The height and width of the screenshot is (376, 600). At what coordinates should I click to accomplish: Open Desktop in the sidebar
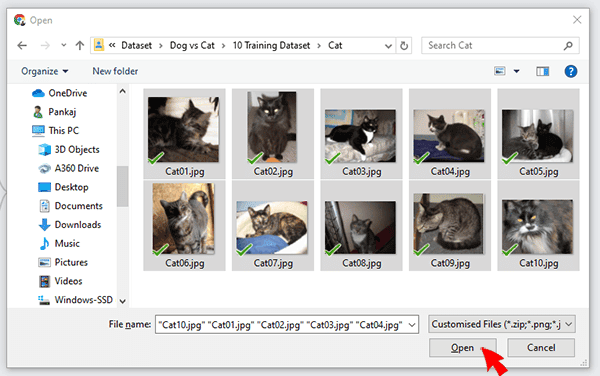click(63, 187)
